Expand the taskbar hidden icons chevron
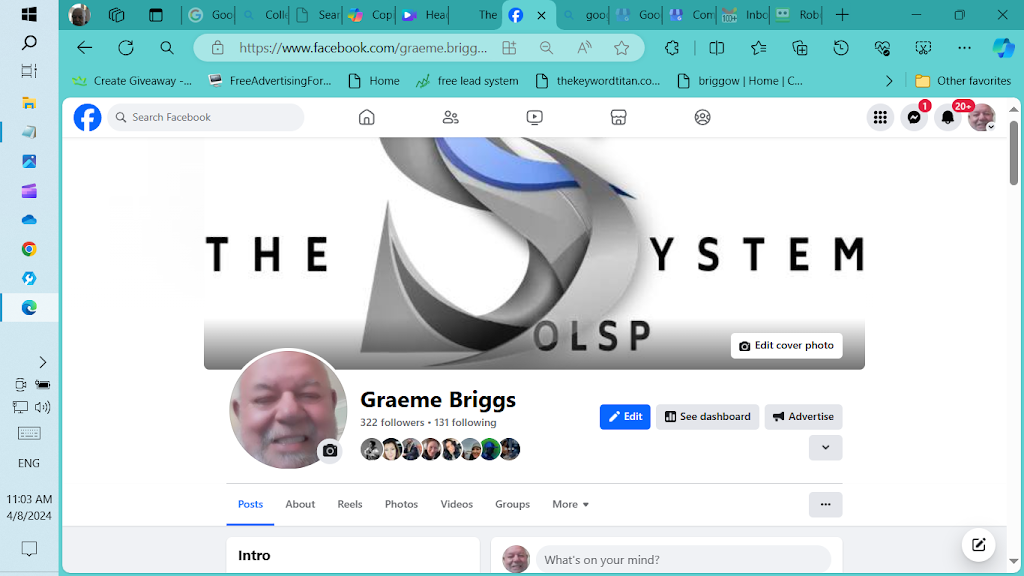The width and height of the screenshot is (1024, 576). (42, 362)
